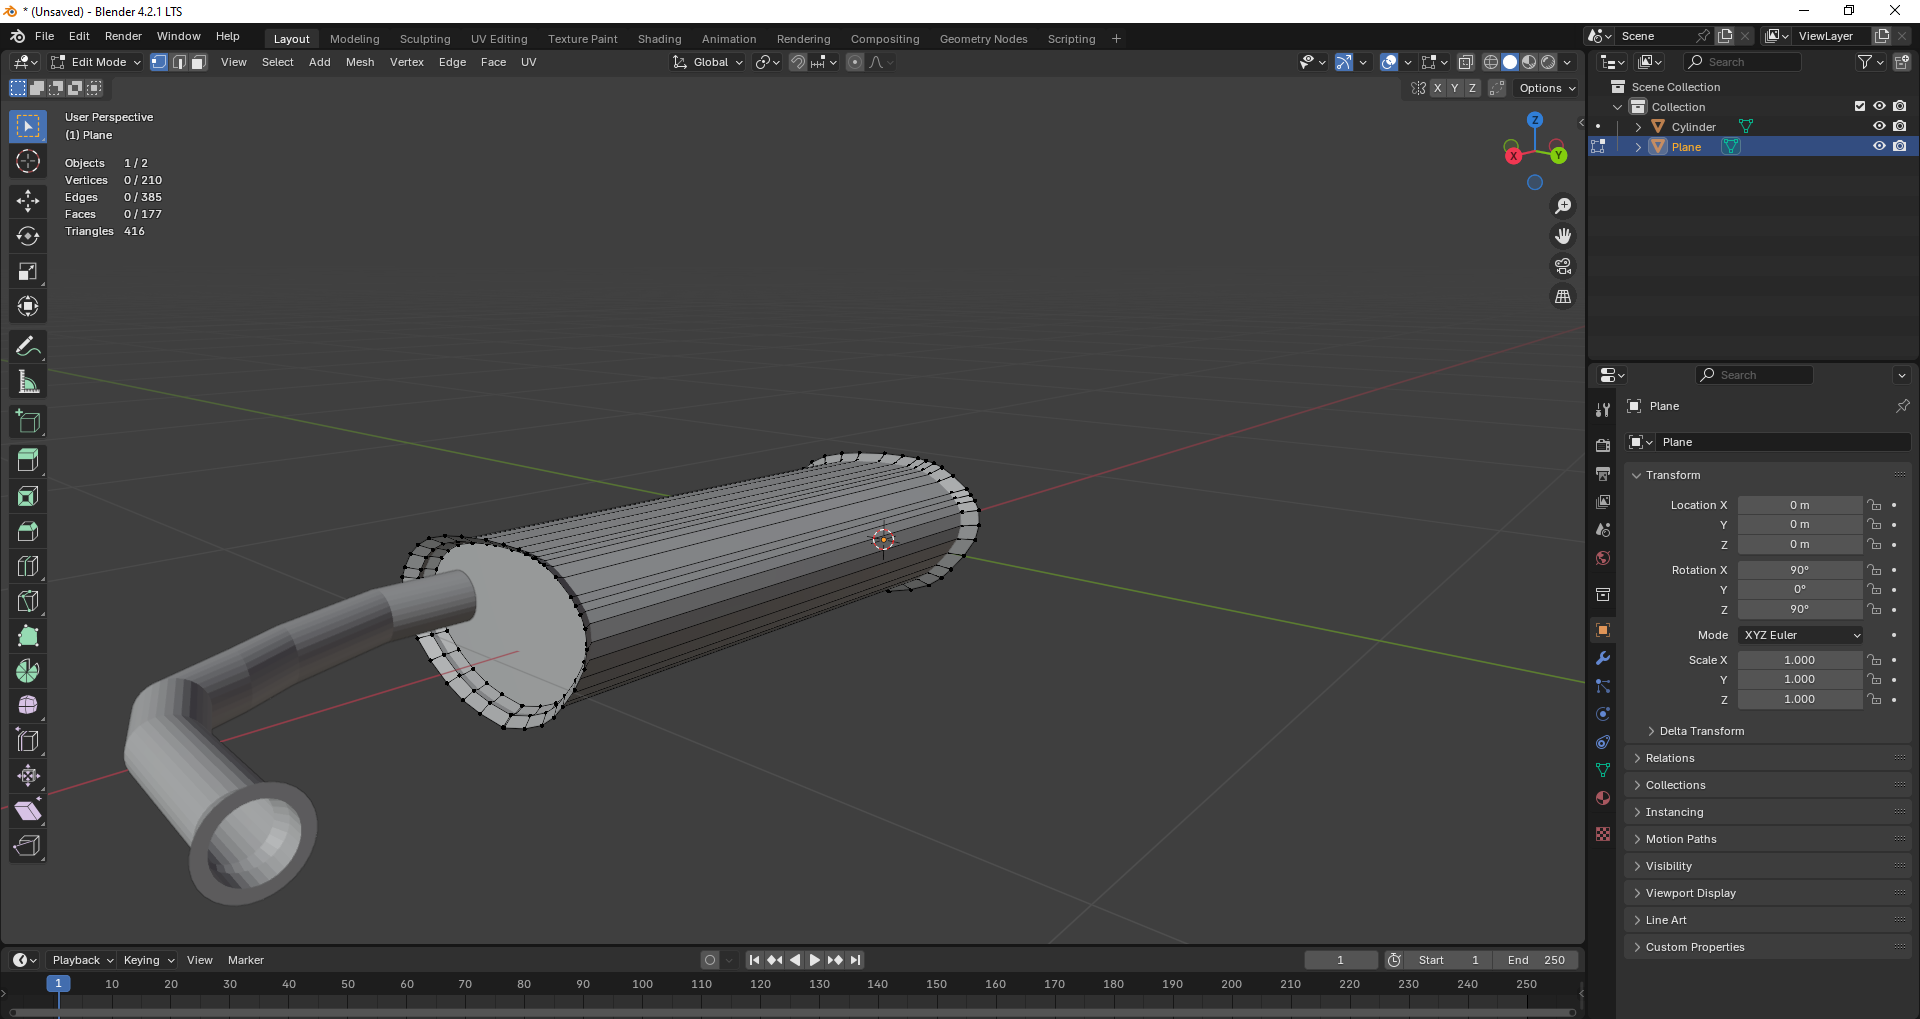Screen dimensions: 1920x1019
Task: Activate the Inset Faces tool
Action: coord(28,496)
